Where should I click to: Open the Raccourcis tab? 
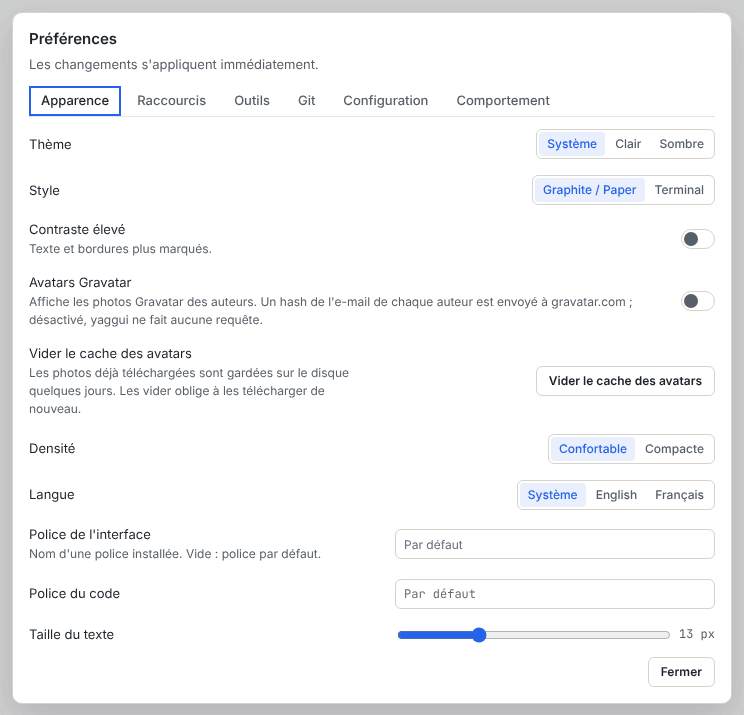click(171, 101)
